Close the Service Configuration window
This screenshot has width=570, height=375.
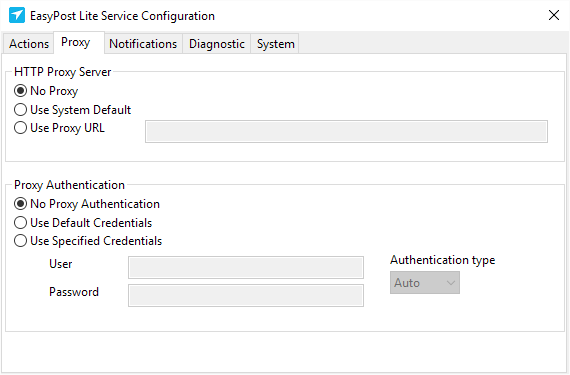click(554, 15)
